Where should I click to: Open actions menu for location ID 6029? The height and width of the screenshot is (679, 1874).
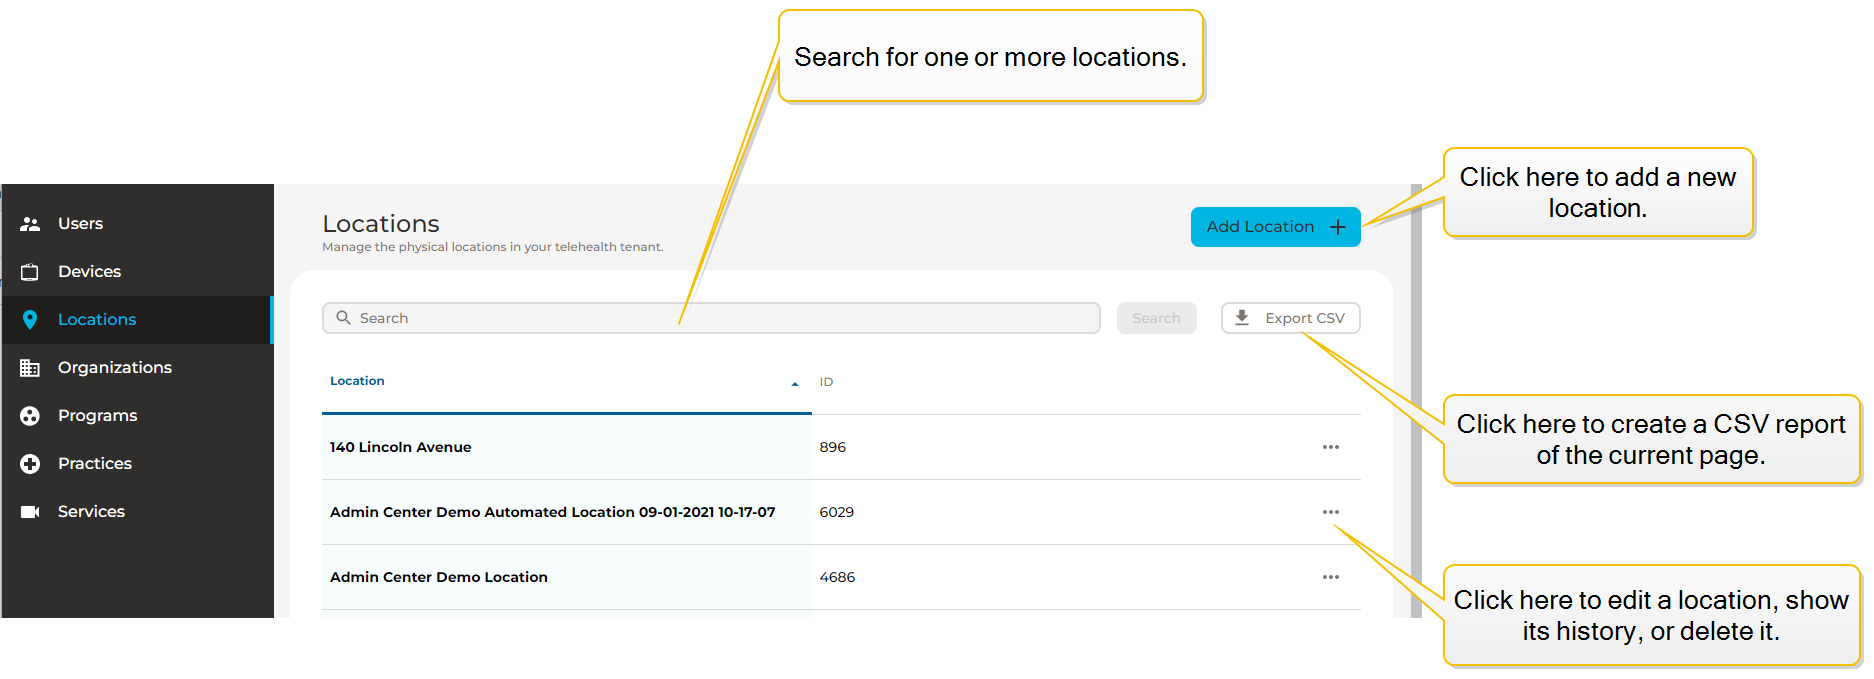tap(1330, 512)
